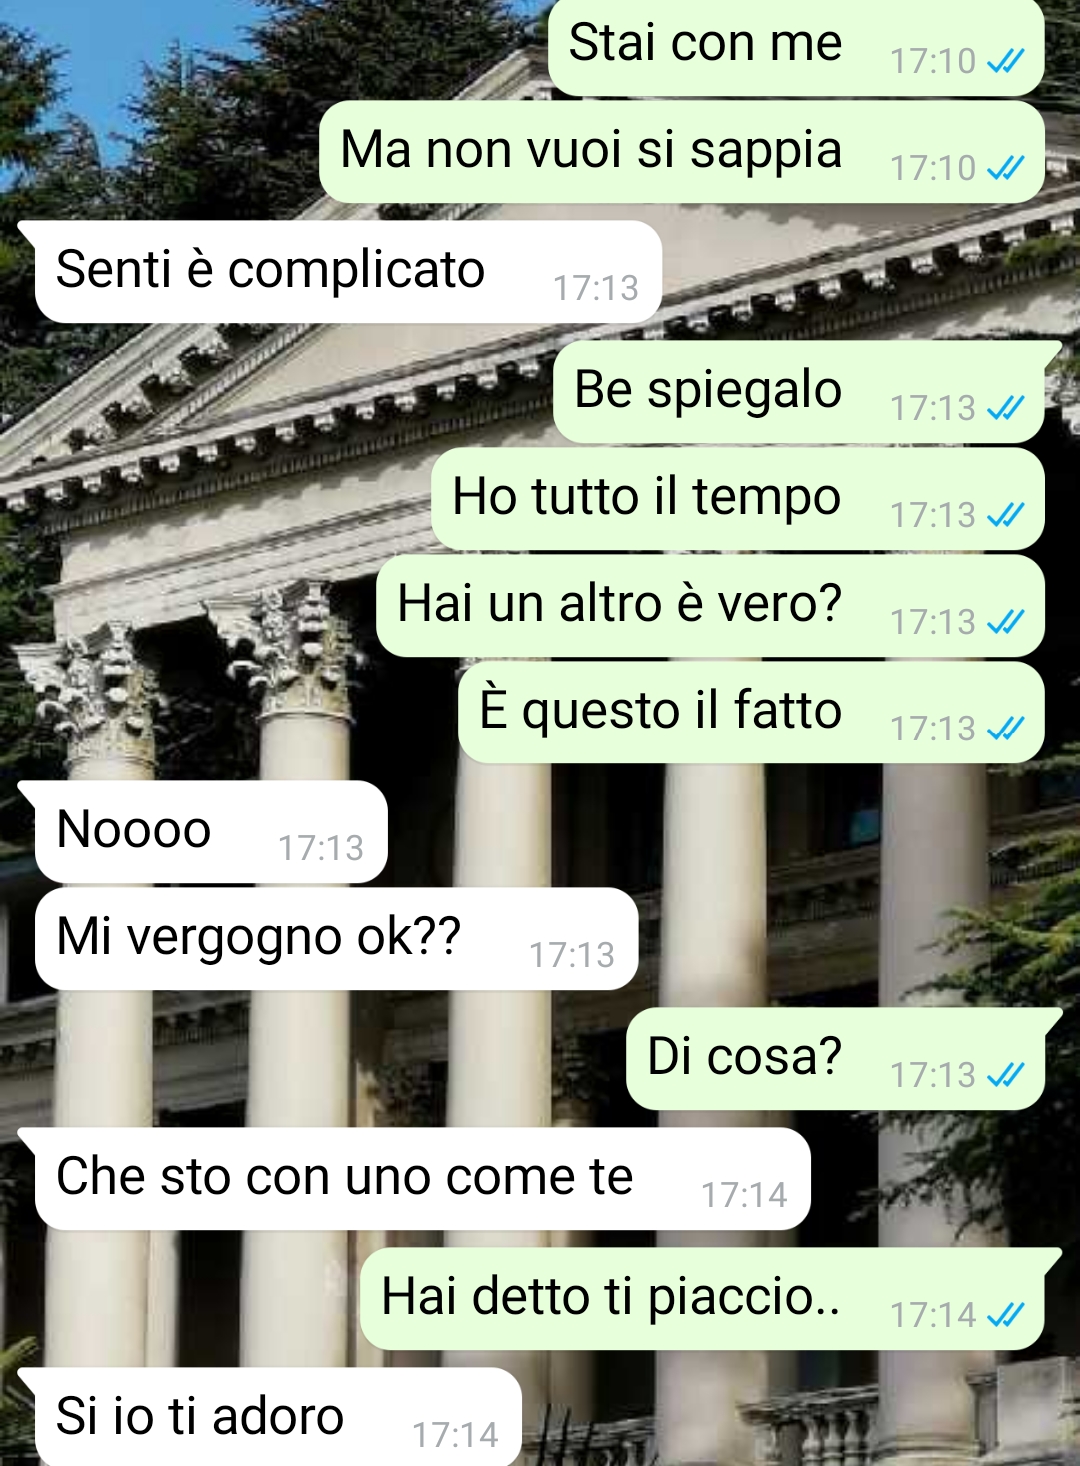The height and width of the screenshot is (1466, 1080).
Task: Select the 'Hai un altro è vero?' message
Action: [710, 606]
